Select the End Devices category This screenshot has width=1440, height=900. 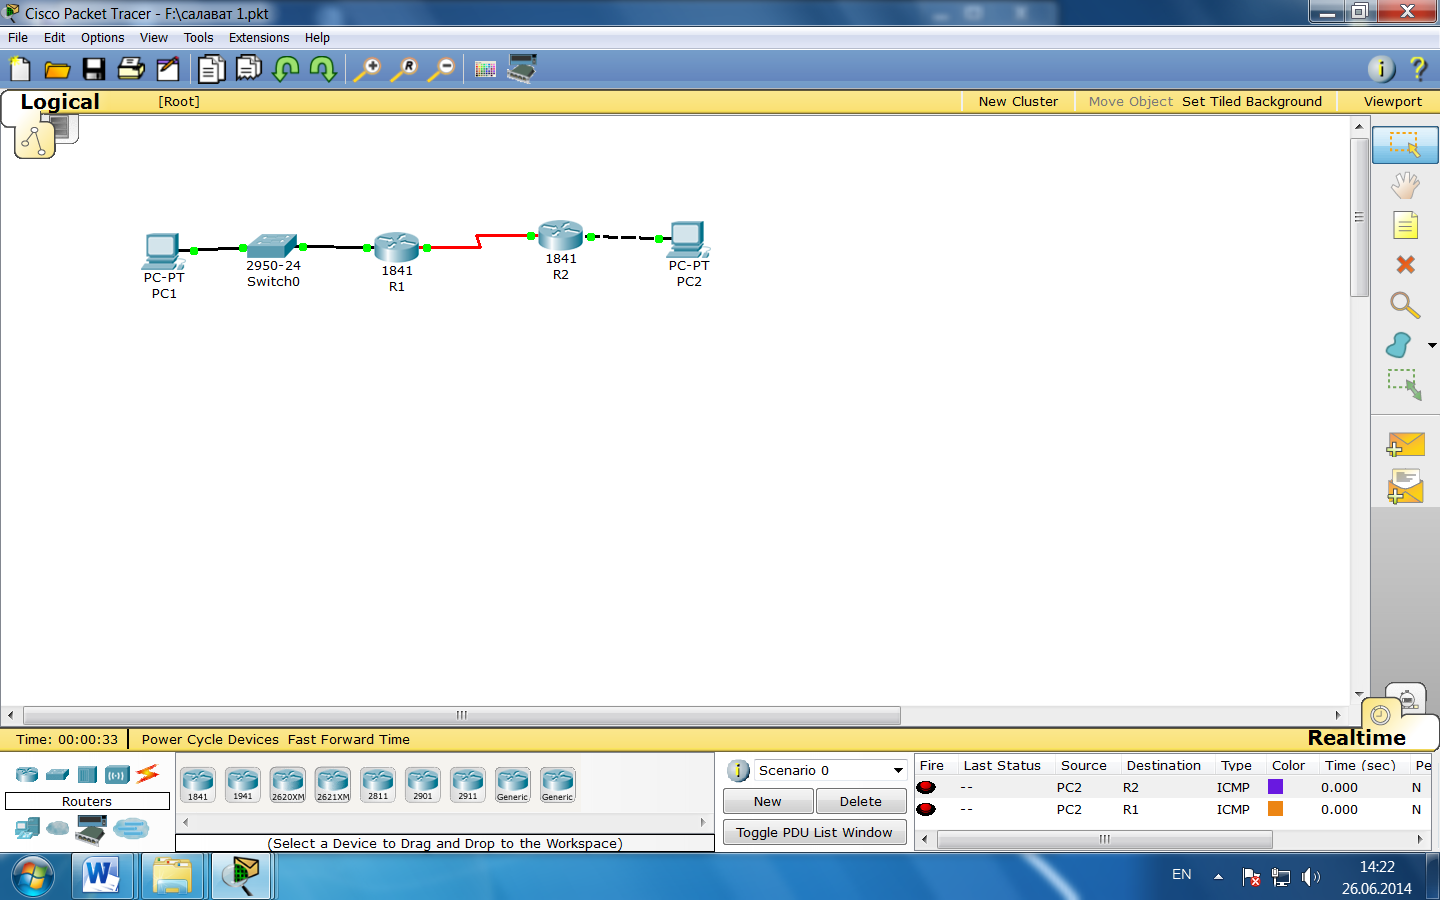[x=28, y=828]
